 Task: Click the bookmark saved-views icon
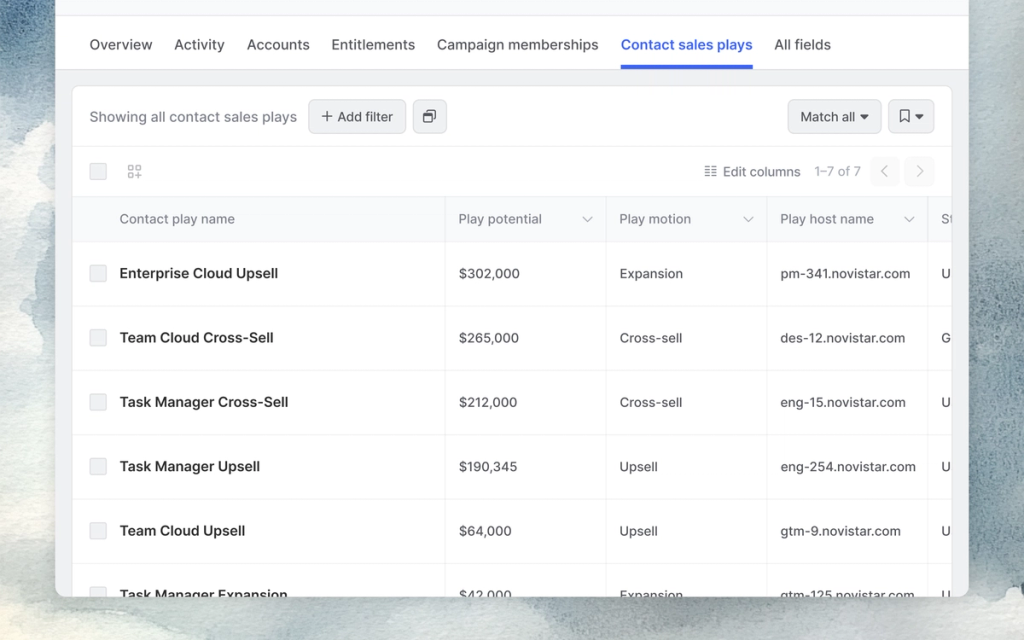point(904,116)
